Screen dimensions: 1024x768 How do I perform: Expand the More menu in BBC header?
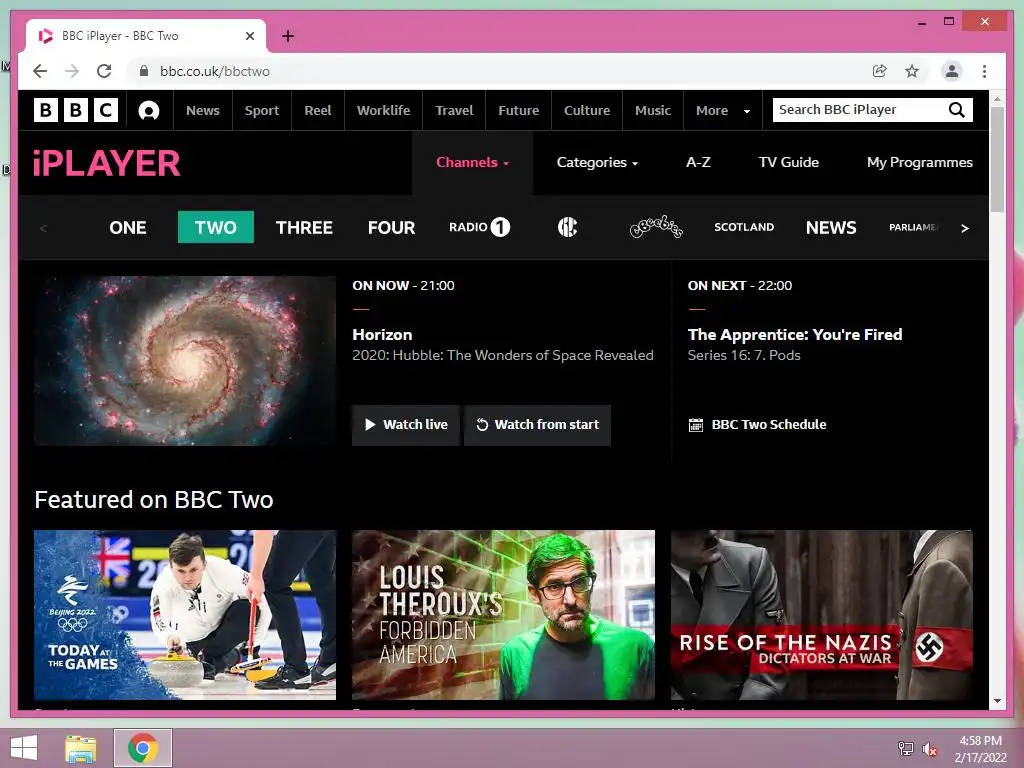tap(723, 110)
